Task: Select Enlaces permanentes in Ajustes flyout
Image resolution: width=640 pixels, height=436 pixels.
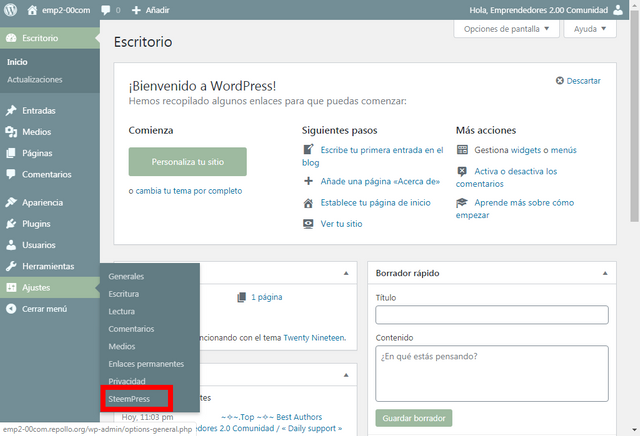Action: tap(146, 364)
